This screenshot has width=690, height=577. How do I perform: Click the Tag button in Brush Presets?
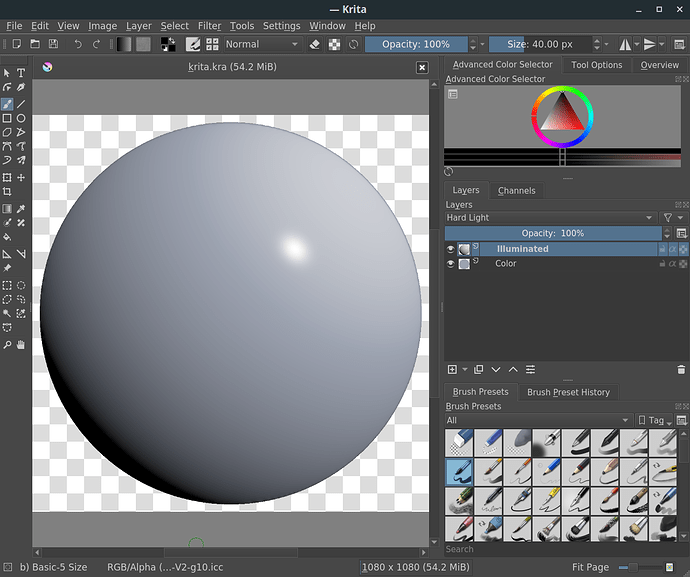(656, 420)
